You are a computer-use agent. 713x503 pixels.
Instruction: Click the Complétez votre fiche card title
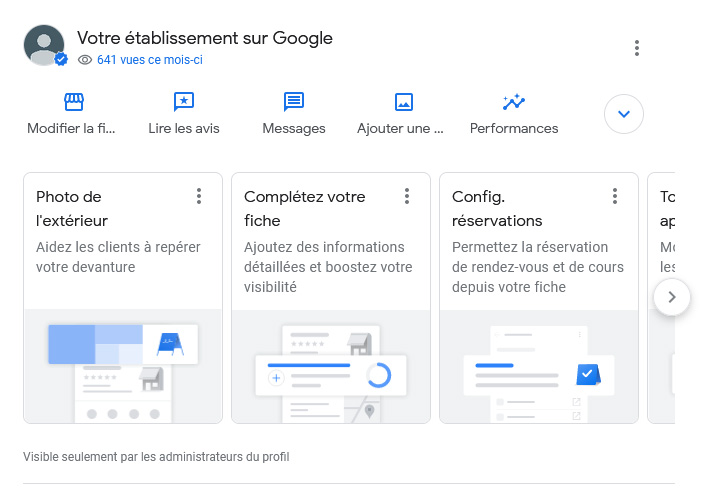coord(305,208)
